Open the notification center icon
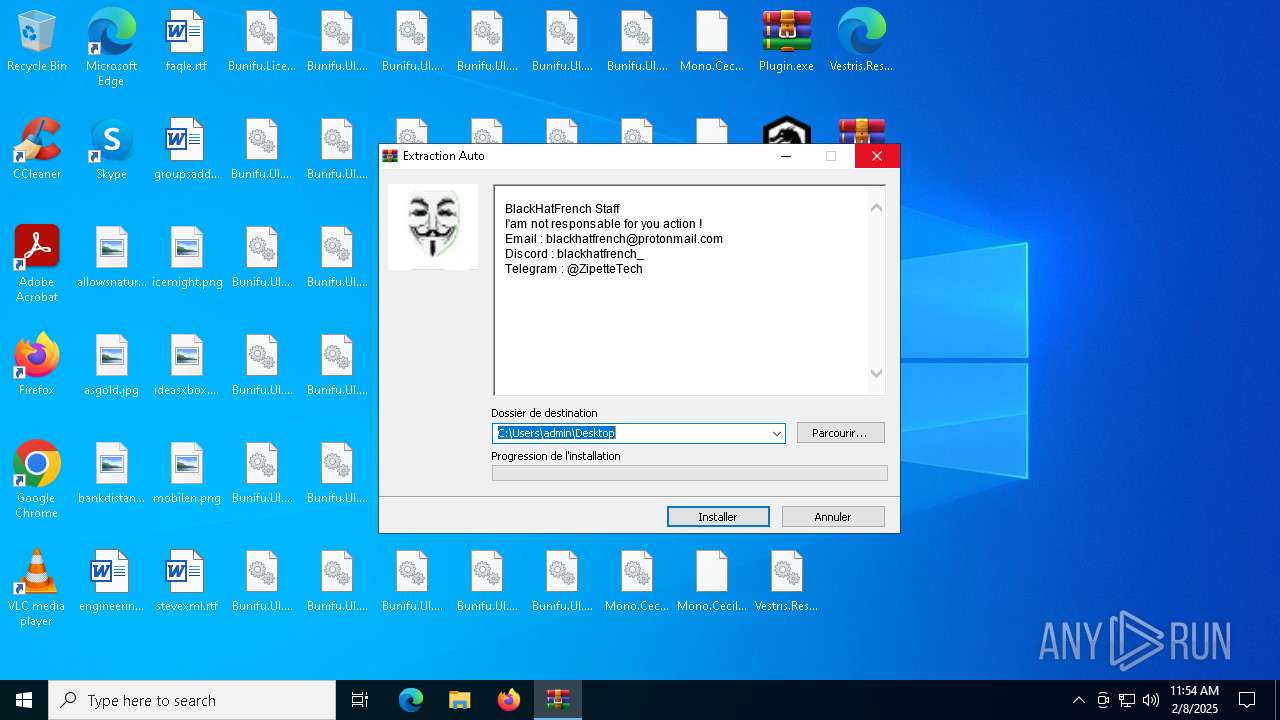 click(x=1247, y=700)
